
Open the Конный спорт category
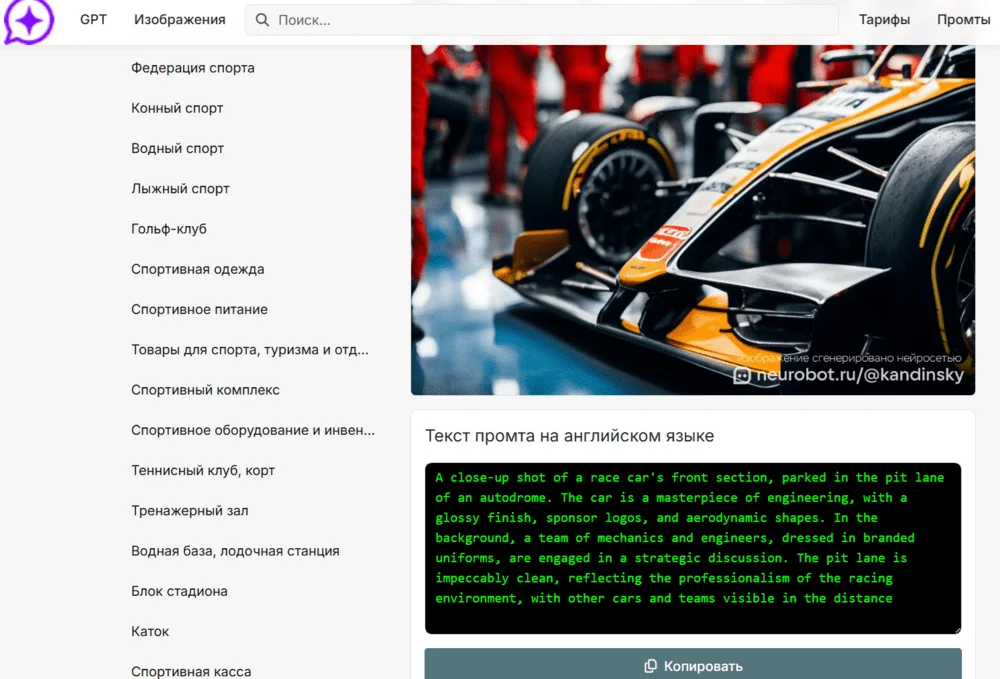pyautogui.click(x=177, y=108)
